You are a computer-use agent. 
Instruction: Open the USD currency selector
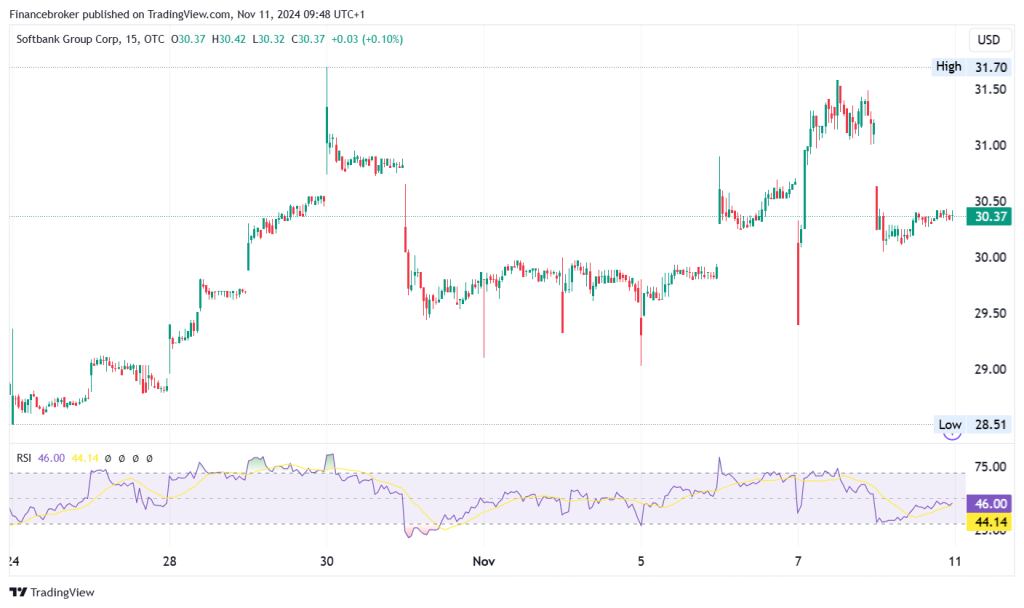point(988,40)
